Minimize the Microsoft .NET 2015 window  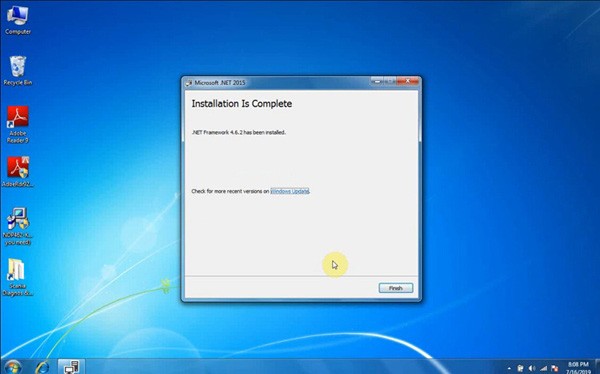377,81
